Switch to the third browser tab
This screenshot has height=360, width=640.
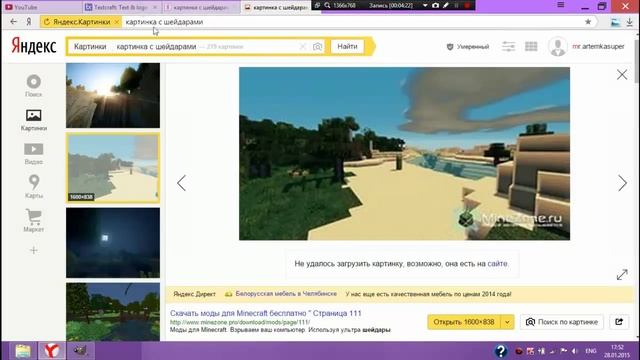coord(200,7)
